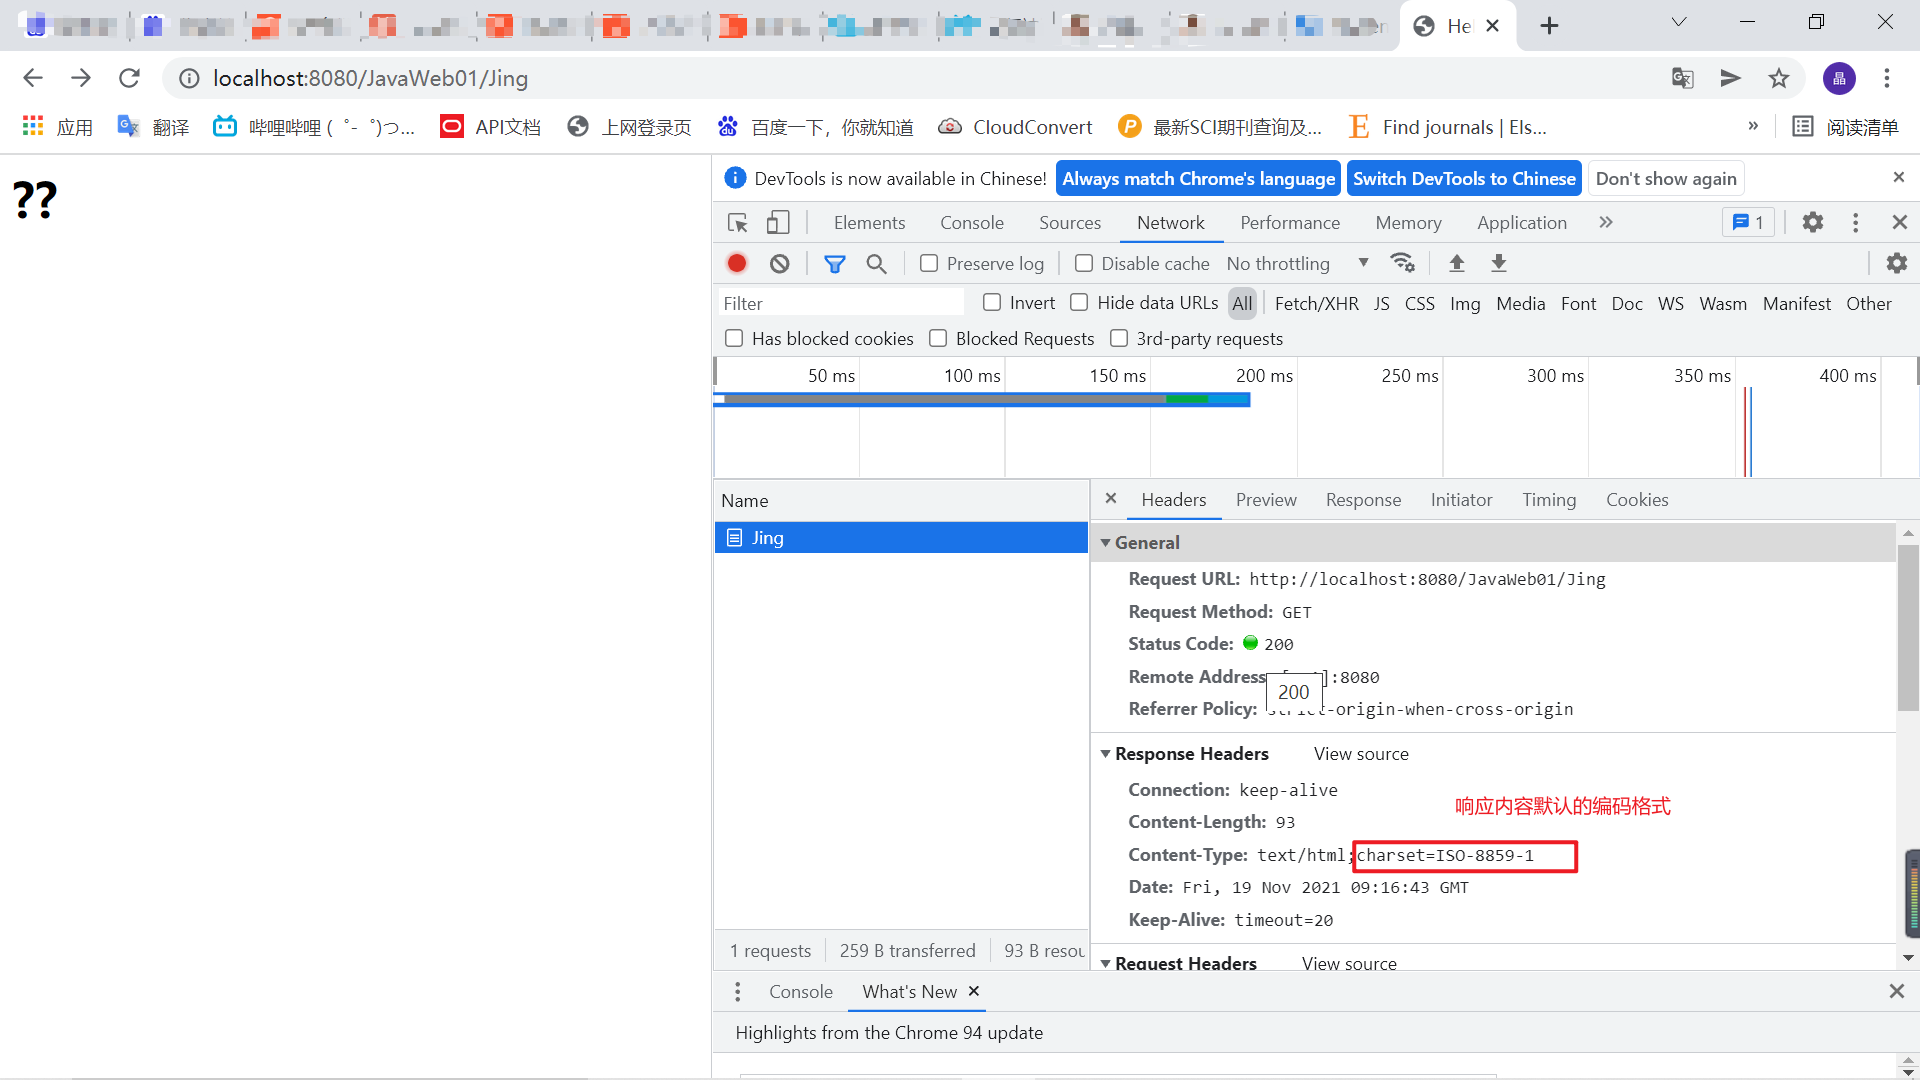Image resolution: width=1920 pixels, height=1080 pixels.
Task: Clear the network requests list
Action: pyautogui.click(x=779, y=263)
